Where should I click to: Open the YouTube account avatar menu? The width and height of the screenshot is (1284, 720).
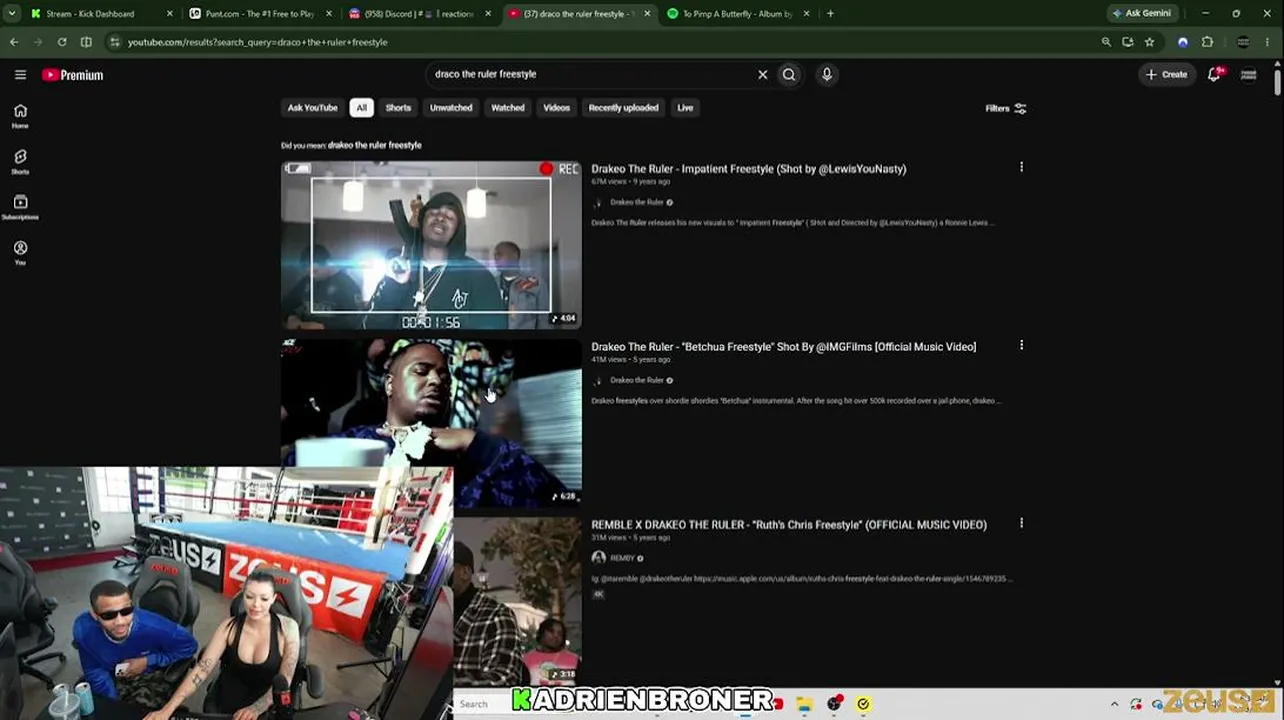click(1248, 75)
